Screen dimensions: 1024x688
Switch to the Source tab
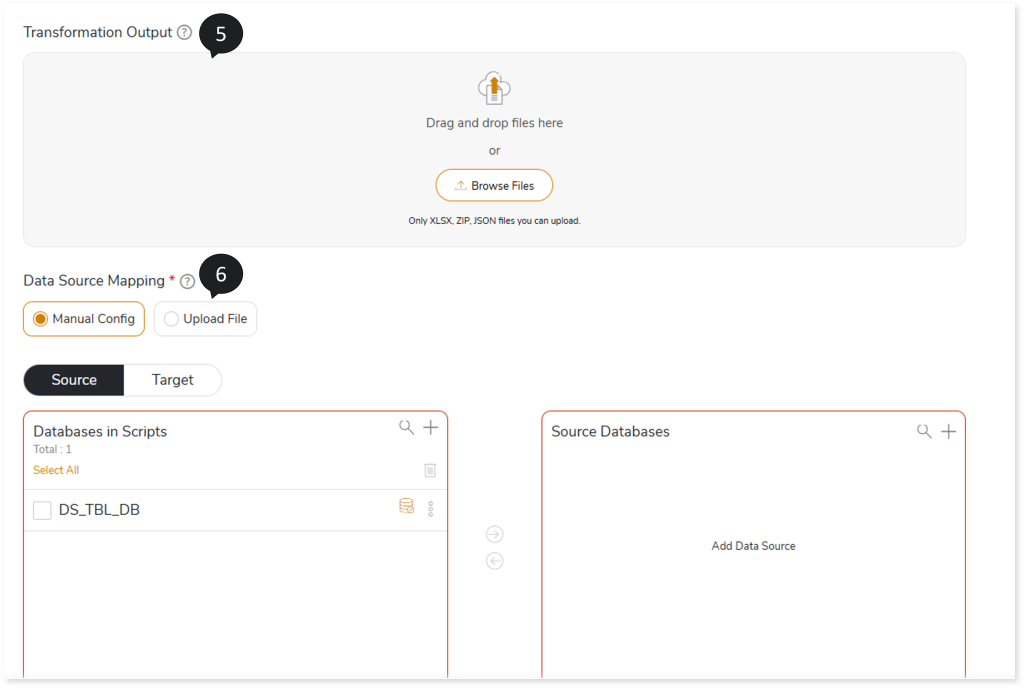coord(74,380)
